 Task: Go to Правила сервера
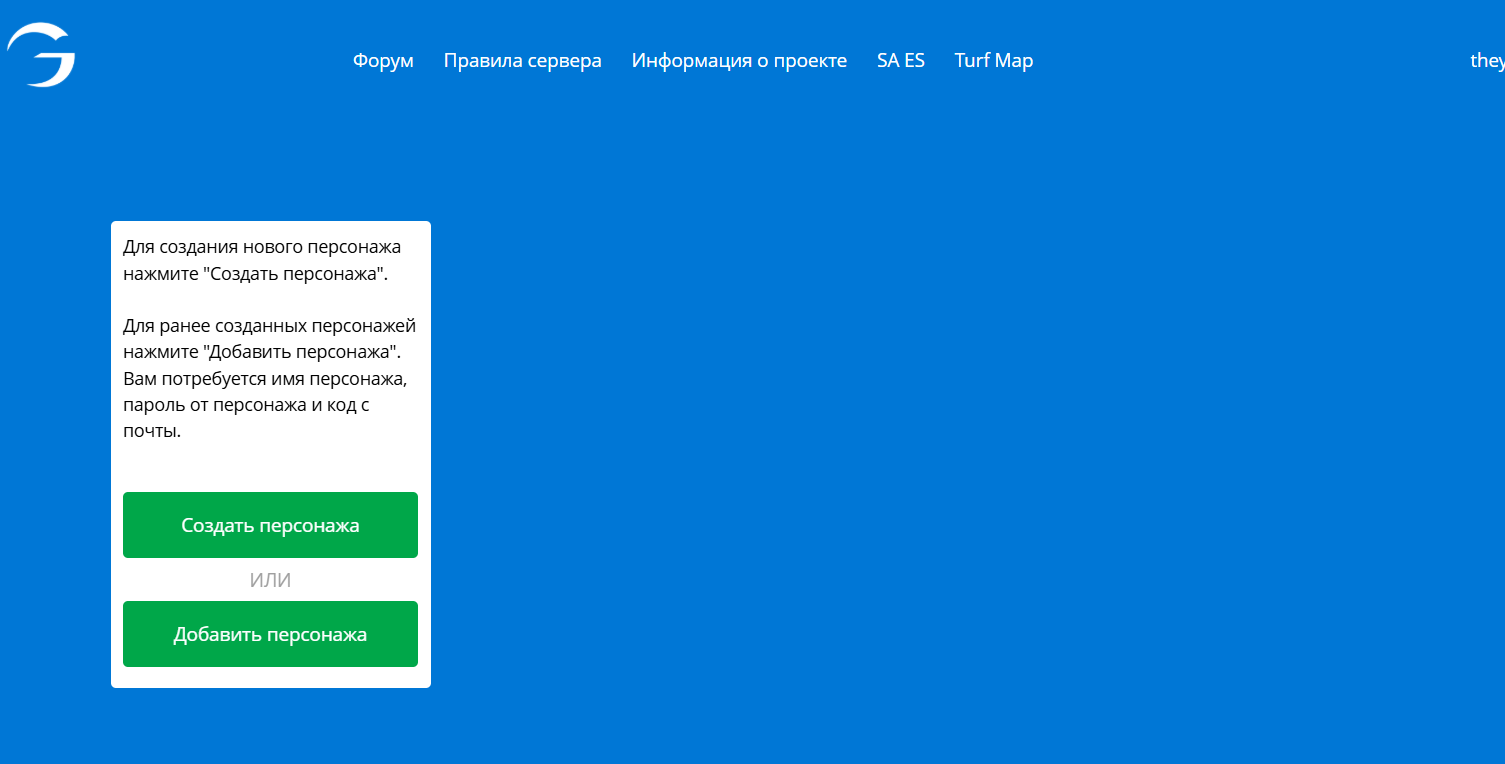pyautogui.click(x=522, y=61)
